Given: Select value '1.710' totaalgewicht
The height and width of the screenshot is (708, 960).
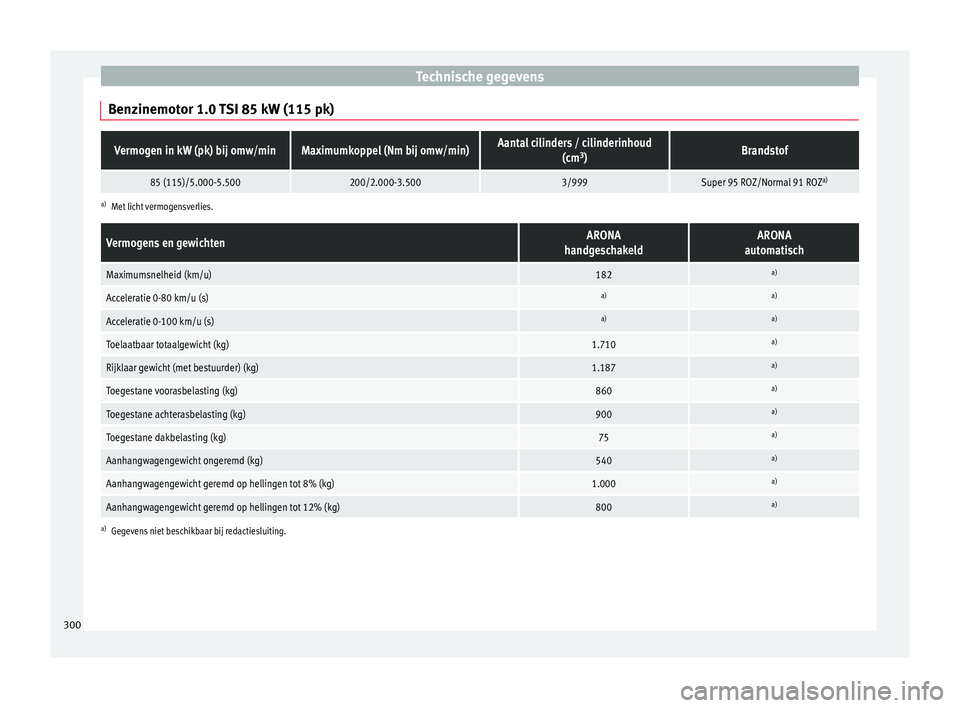Looking at the screenshot, I should point(604,345).
